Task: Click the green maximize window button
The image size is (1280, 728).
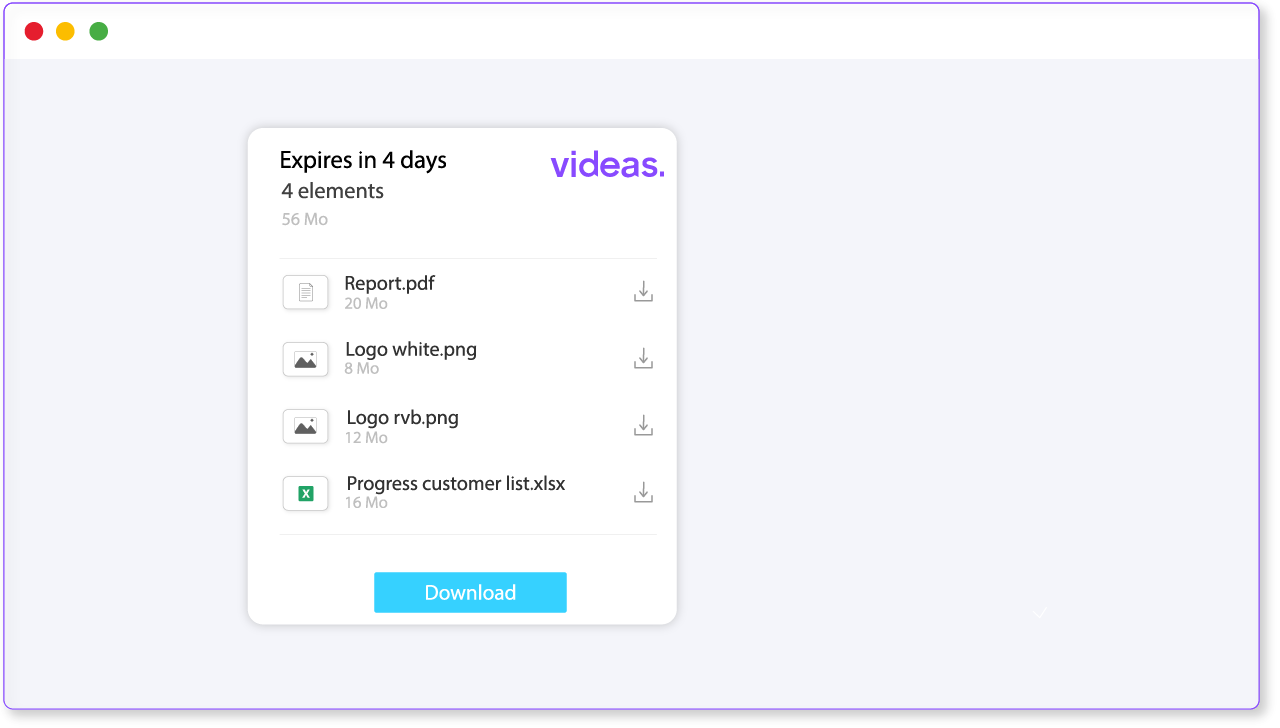Action: [x=98, y=31]
